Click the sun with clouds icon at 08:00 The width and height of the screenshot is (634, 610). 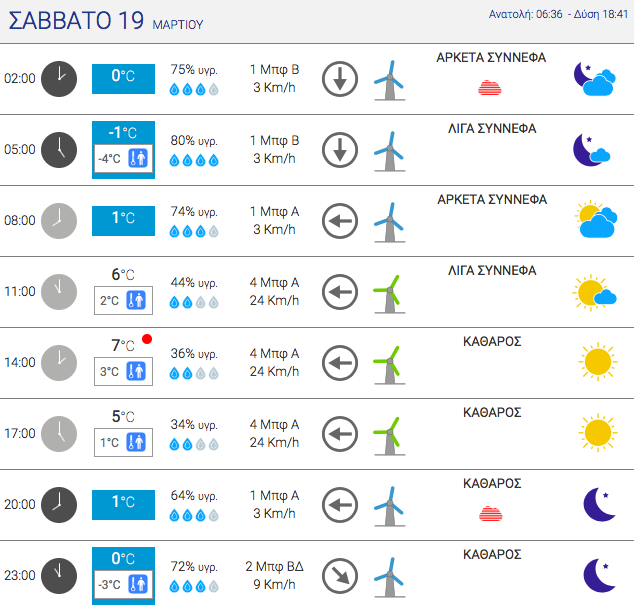tap(596, 220)
